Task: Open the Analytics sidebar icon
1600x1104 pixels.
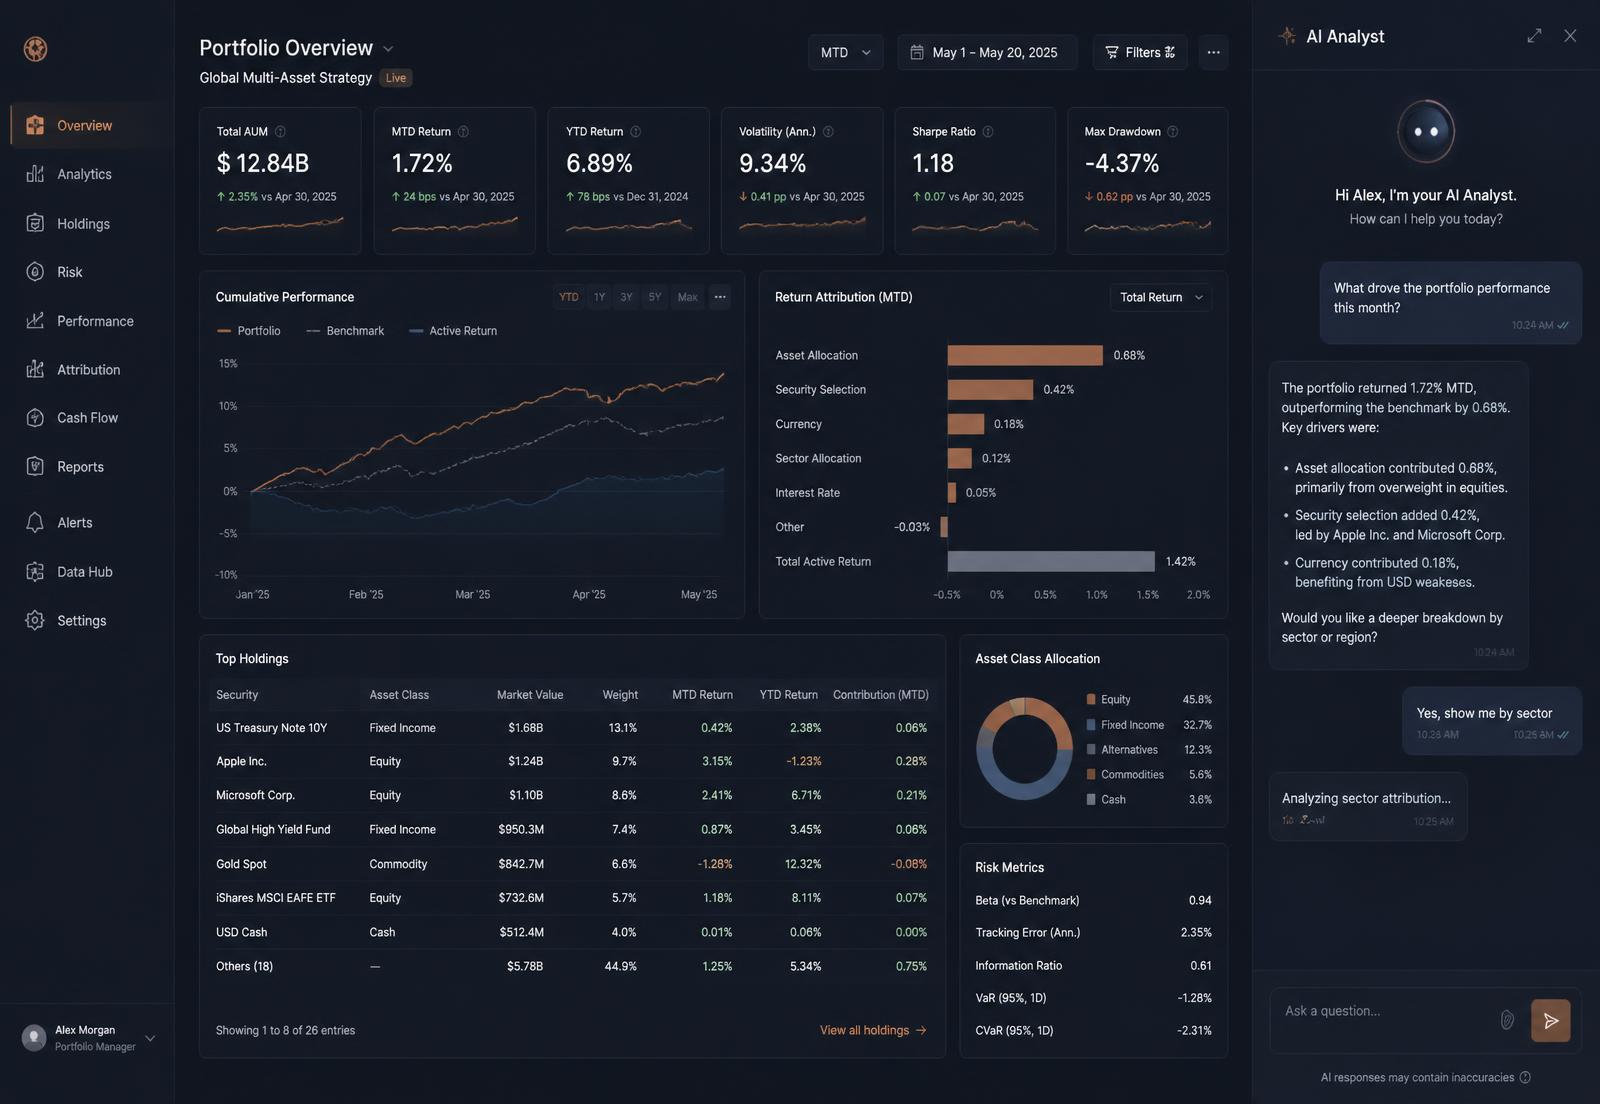Action: click(x=35, y=174)
